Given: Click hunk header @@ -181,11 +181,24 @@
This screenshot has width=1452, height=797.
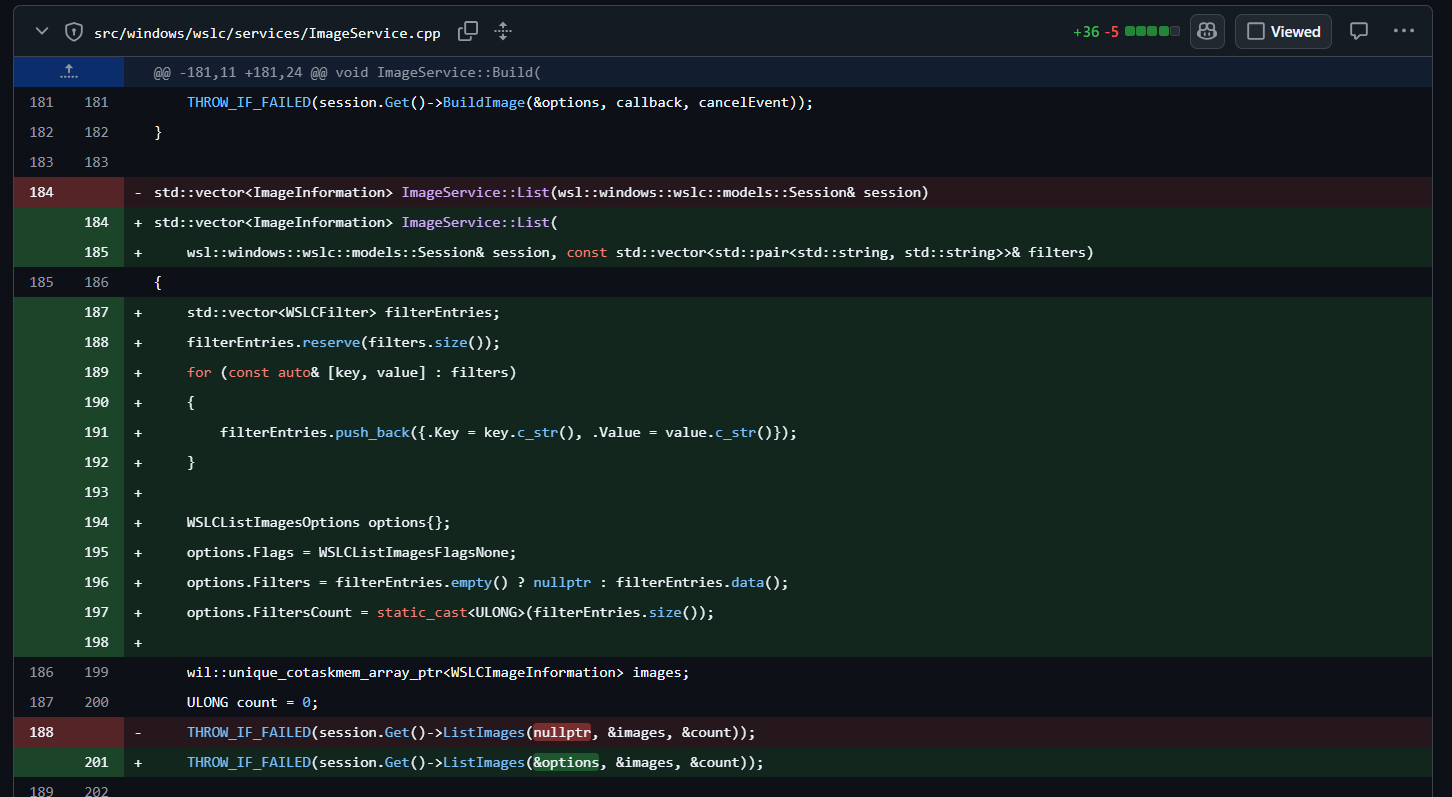Looking at the screenshot, I should [347, 72].
